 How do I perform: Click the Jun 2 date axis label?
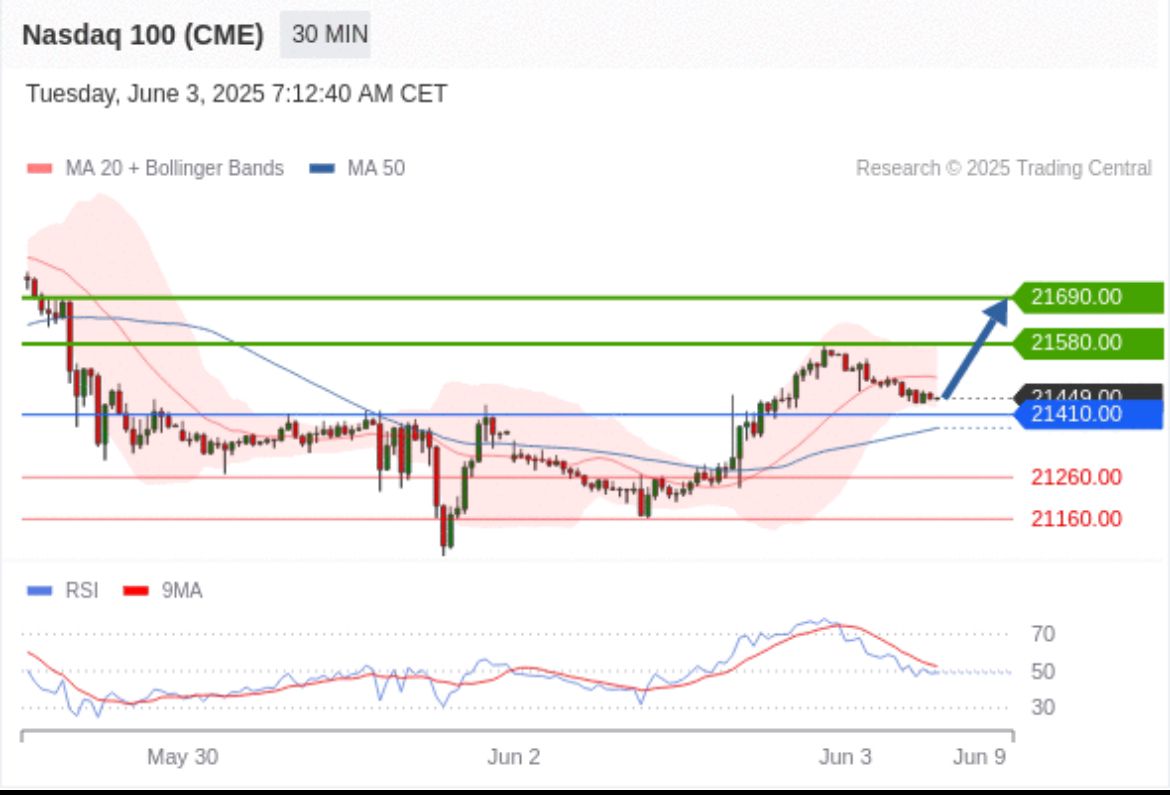click(513, 757)
